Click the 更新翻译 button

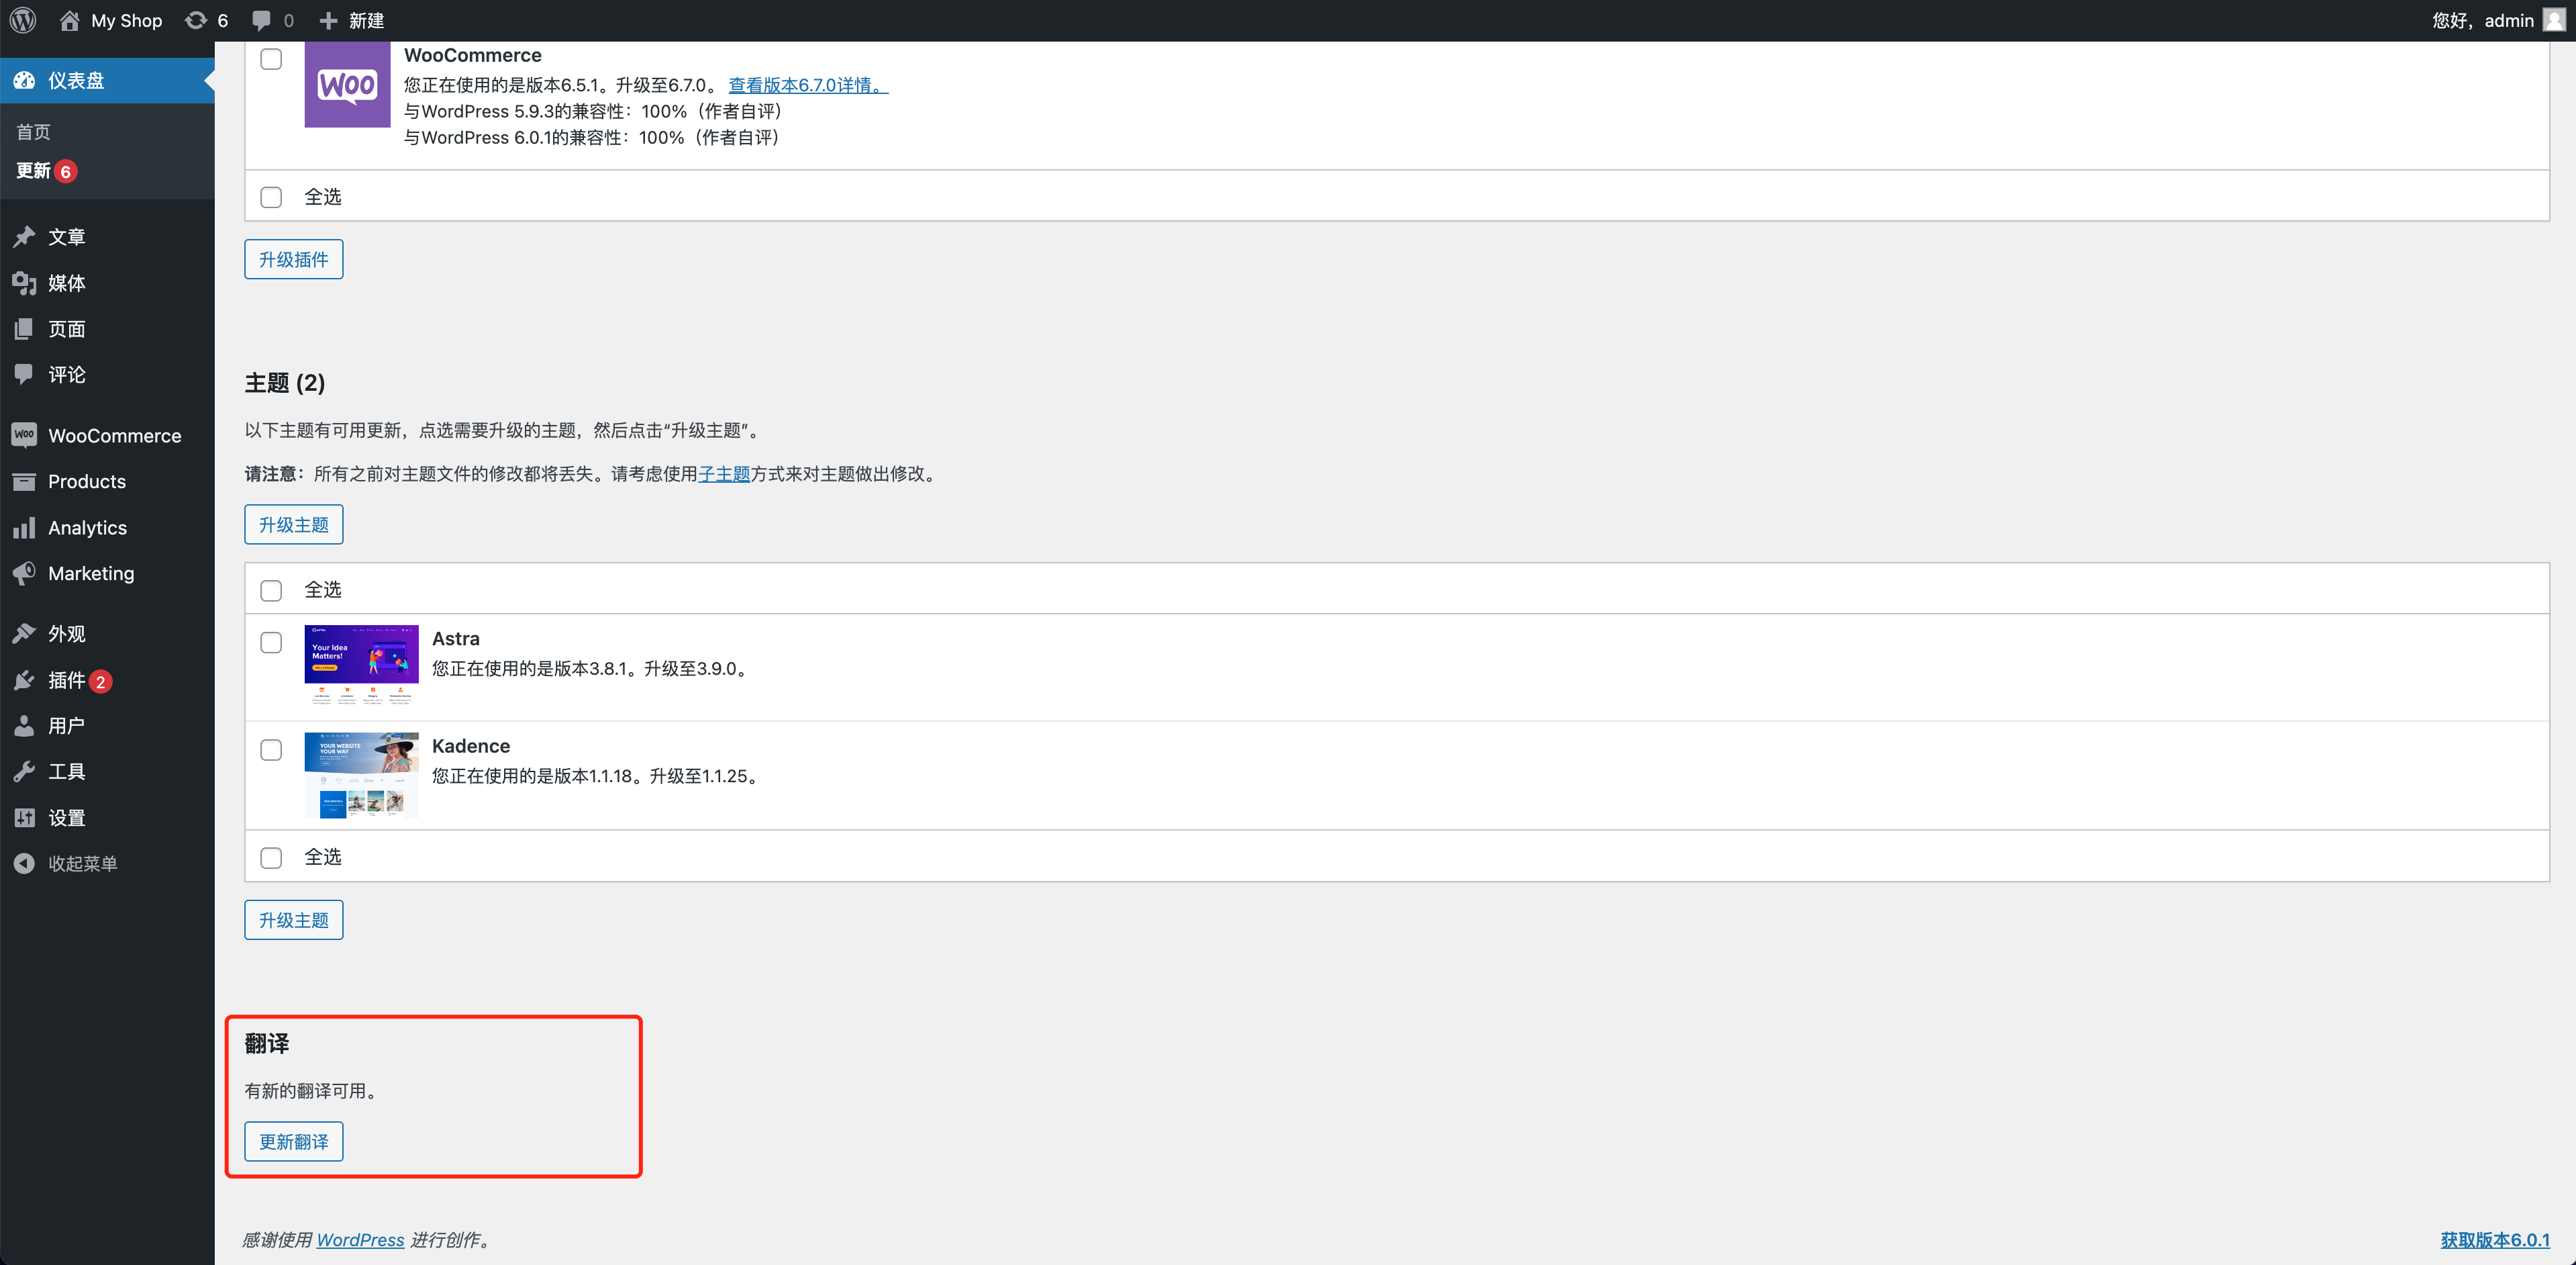tap(293, 1142)
